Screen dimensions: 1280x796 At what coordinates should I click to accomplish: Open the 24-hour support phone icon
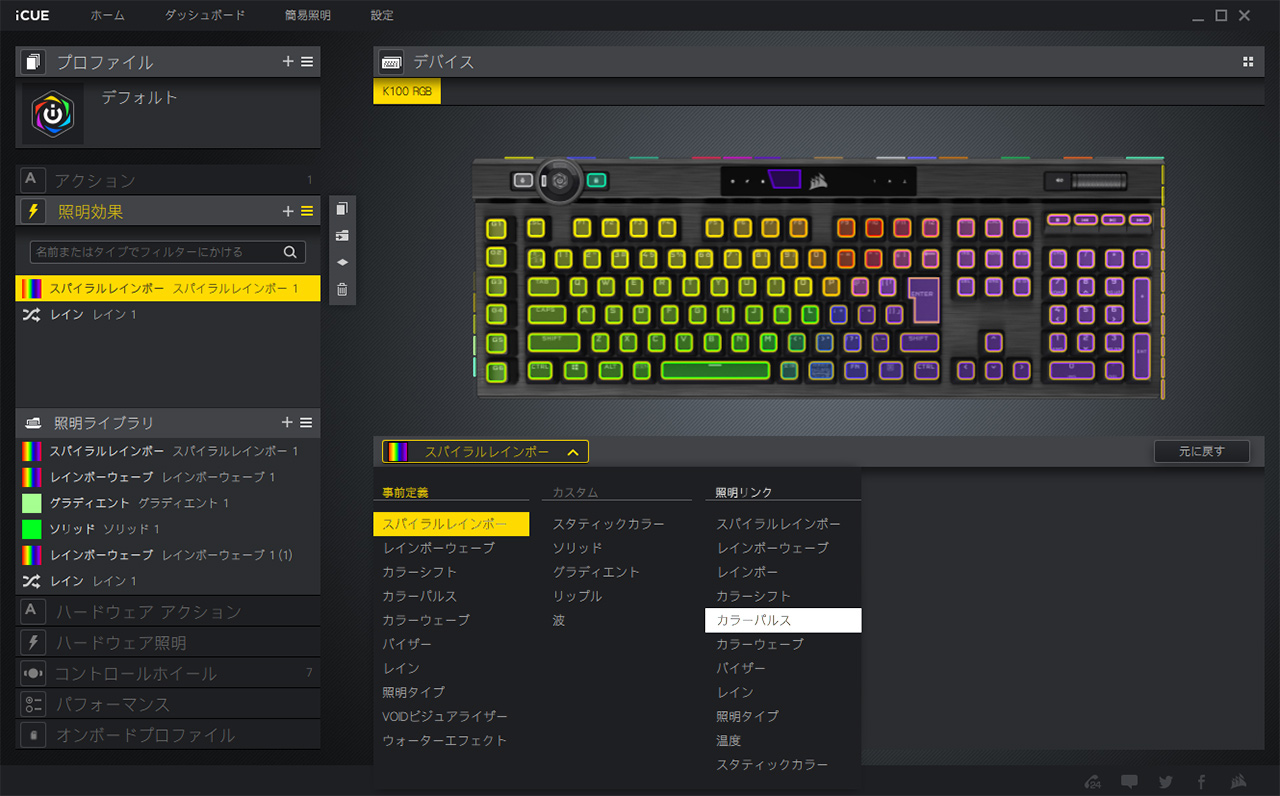point(1094,782)
